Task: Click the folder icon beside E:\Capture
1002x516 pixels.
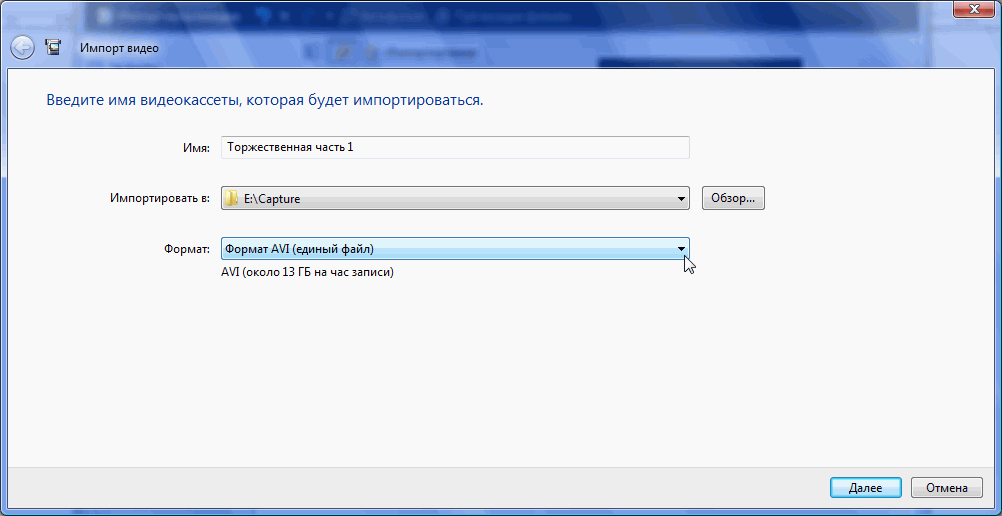Action: (x=231, y=198)
